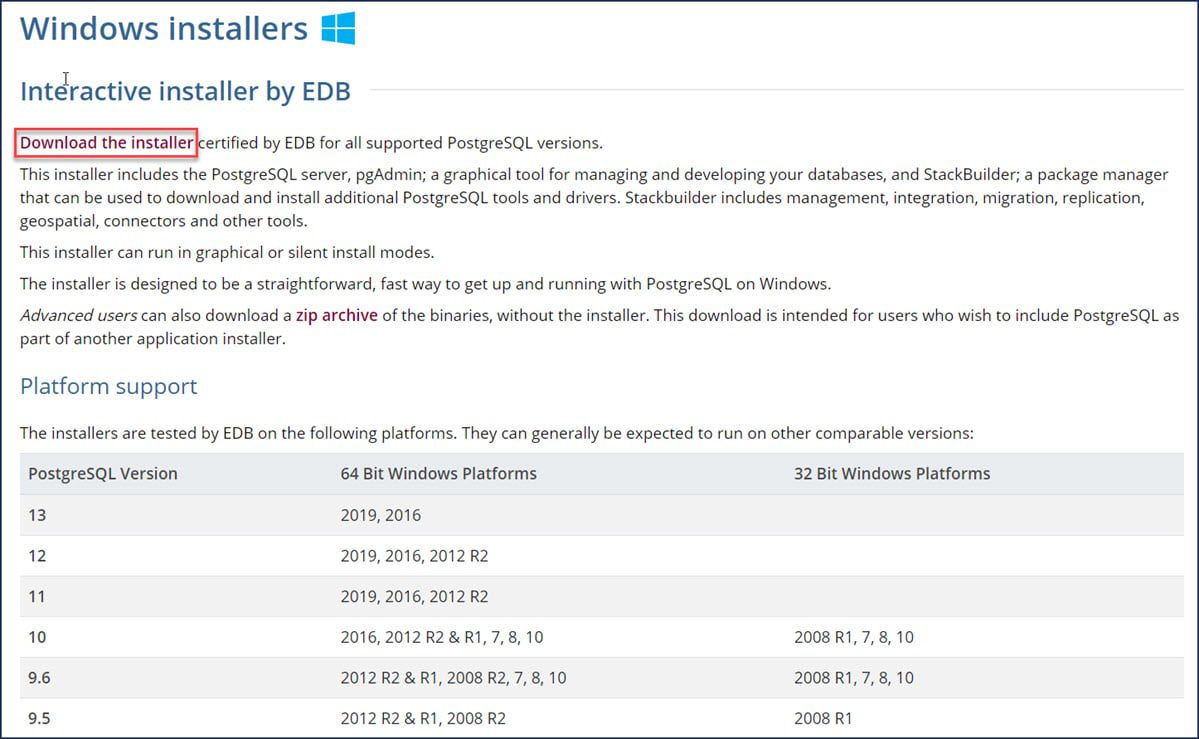Click the Interactive installer by EDB heading
The height and width of the screenshot is (739, 1199).
[x=183, y=91]
